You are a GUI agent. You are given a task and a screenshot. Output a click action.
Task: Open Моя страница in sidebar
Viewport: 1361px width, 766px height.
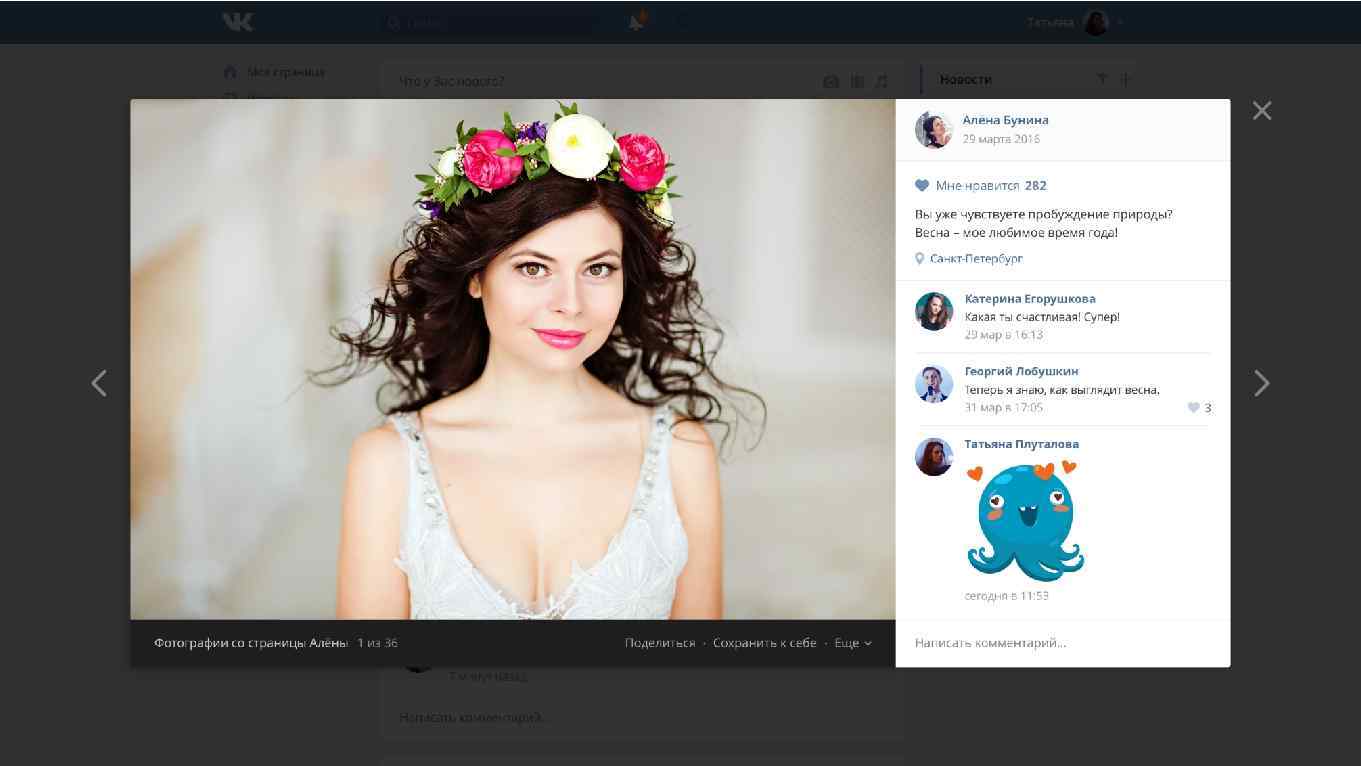286,72
